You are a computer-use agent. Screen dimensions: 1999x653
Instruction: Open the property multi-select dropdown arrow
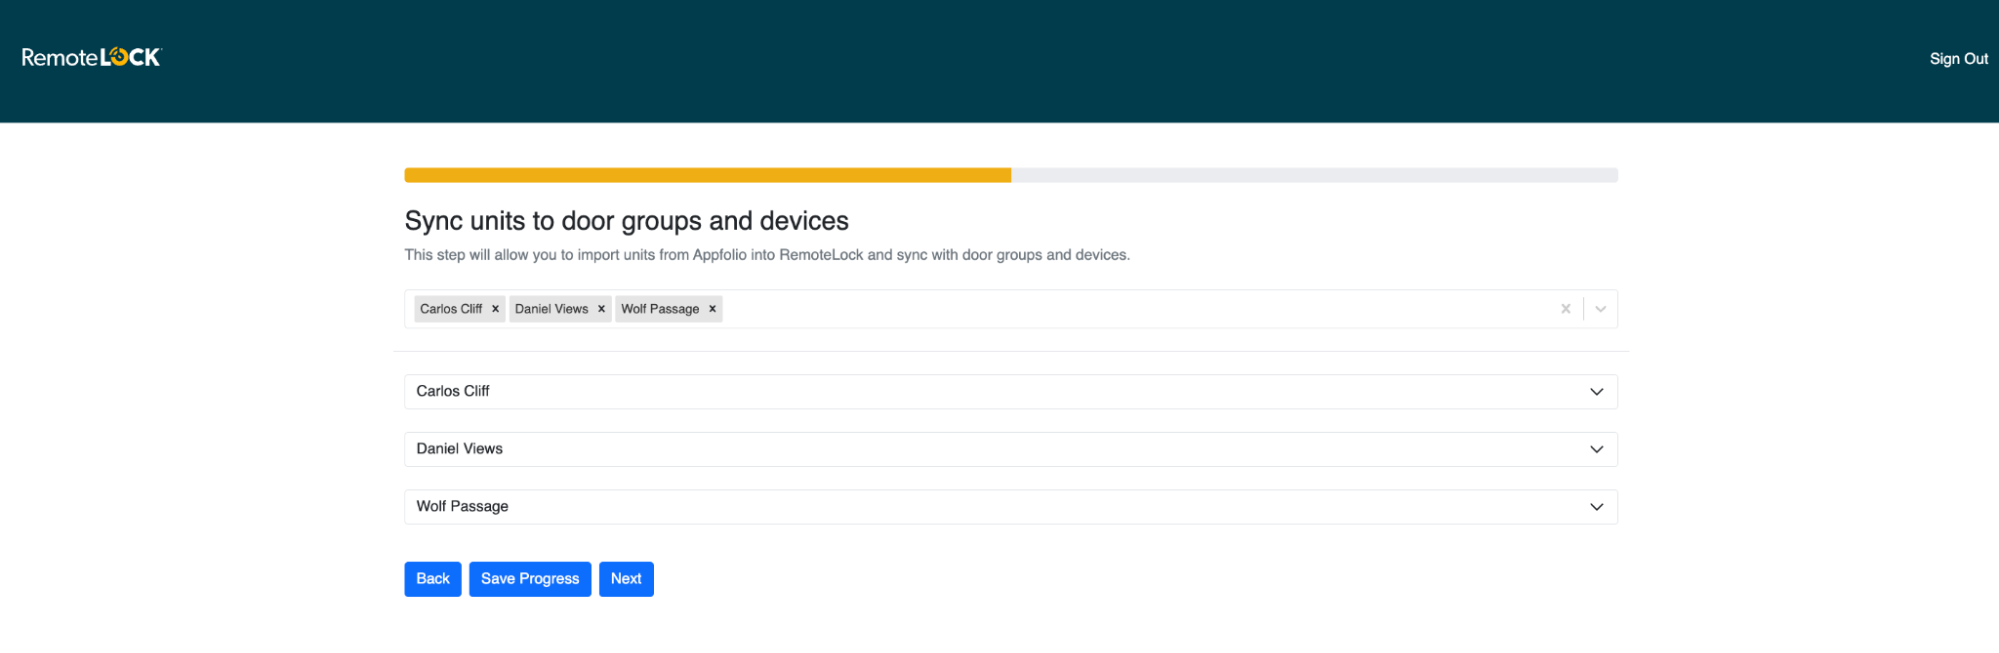1600,309
